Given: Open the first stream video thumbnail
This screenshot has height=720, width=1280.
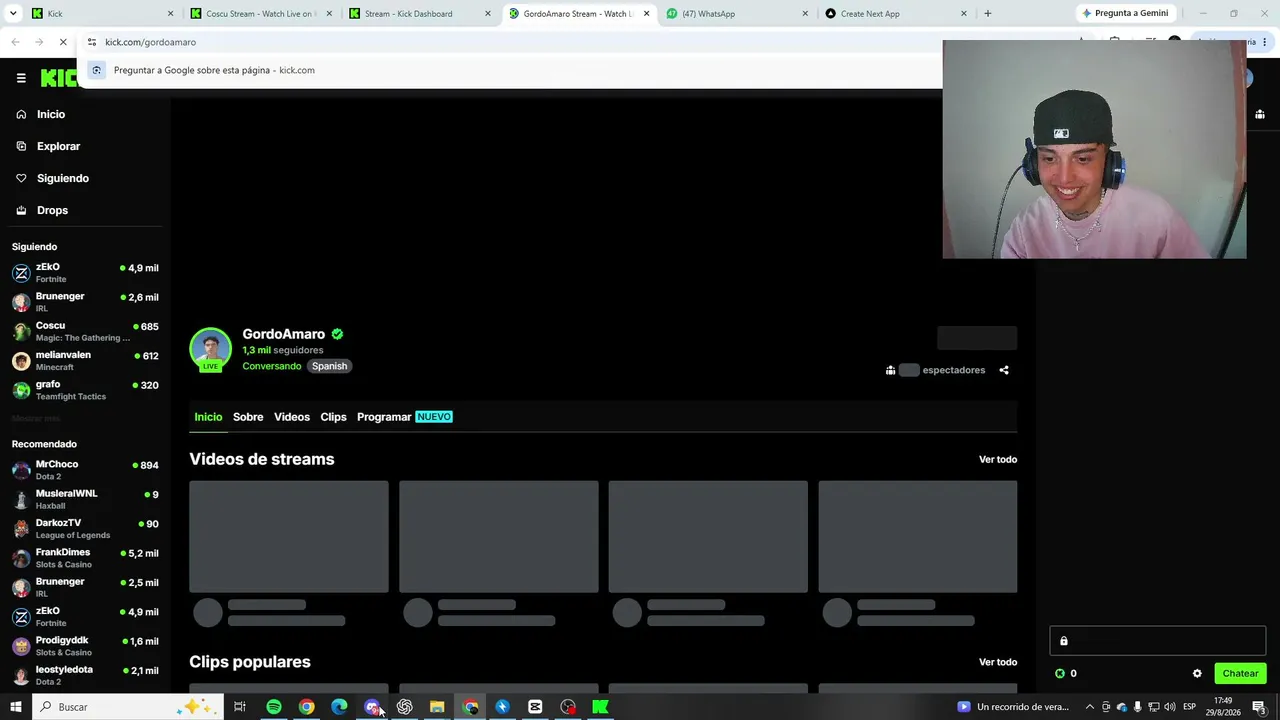Looking at the screenshot, I should pos(289,537).
